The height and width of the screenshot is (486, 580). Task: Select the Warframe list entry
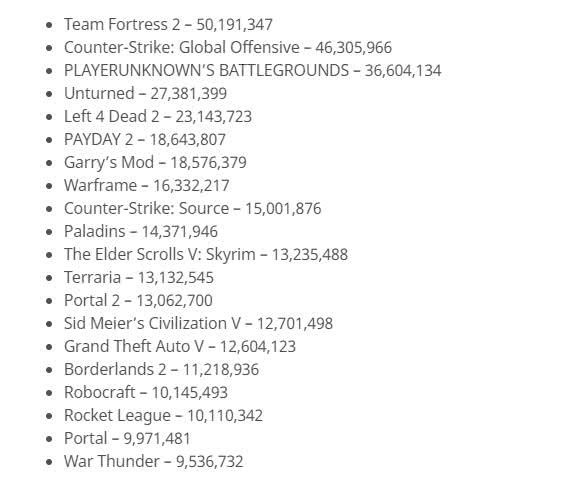click(147, 186)
